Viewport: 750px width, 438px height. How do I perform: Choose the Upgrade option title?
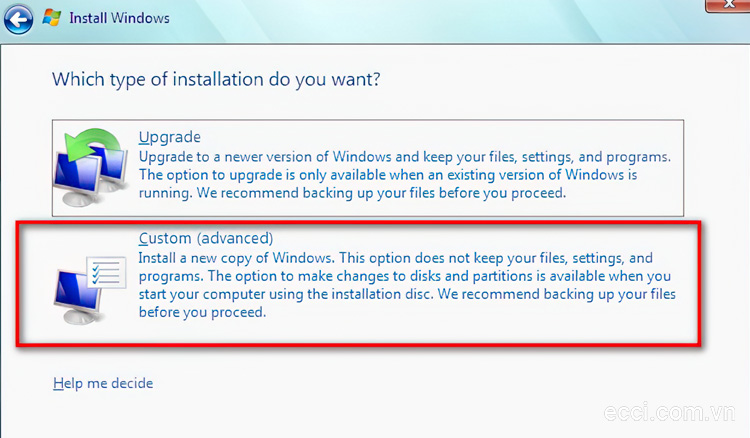pos(170,137)
